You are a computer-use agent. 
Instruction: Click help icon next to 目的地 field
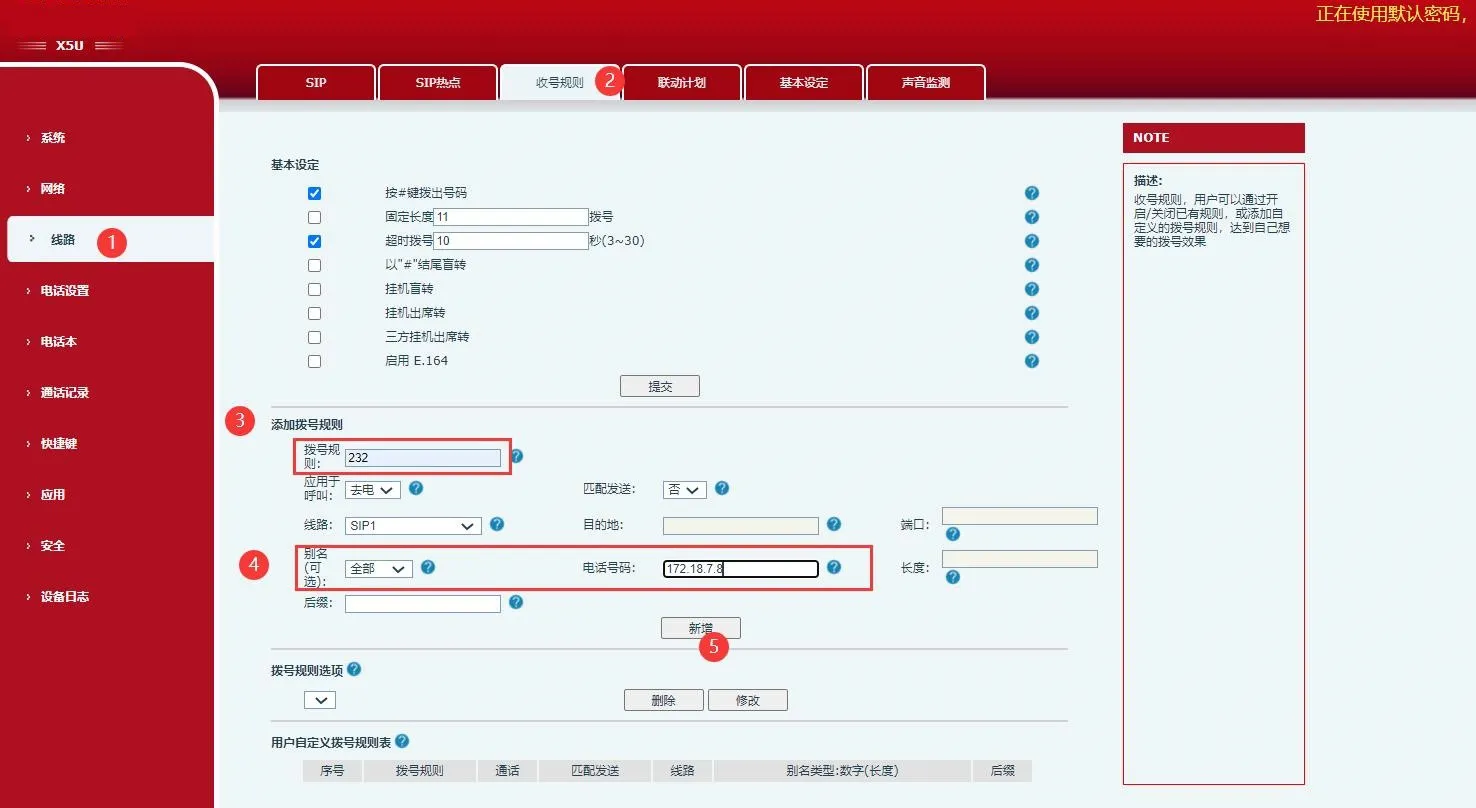[x=834, y=524]
